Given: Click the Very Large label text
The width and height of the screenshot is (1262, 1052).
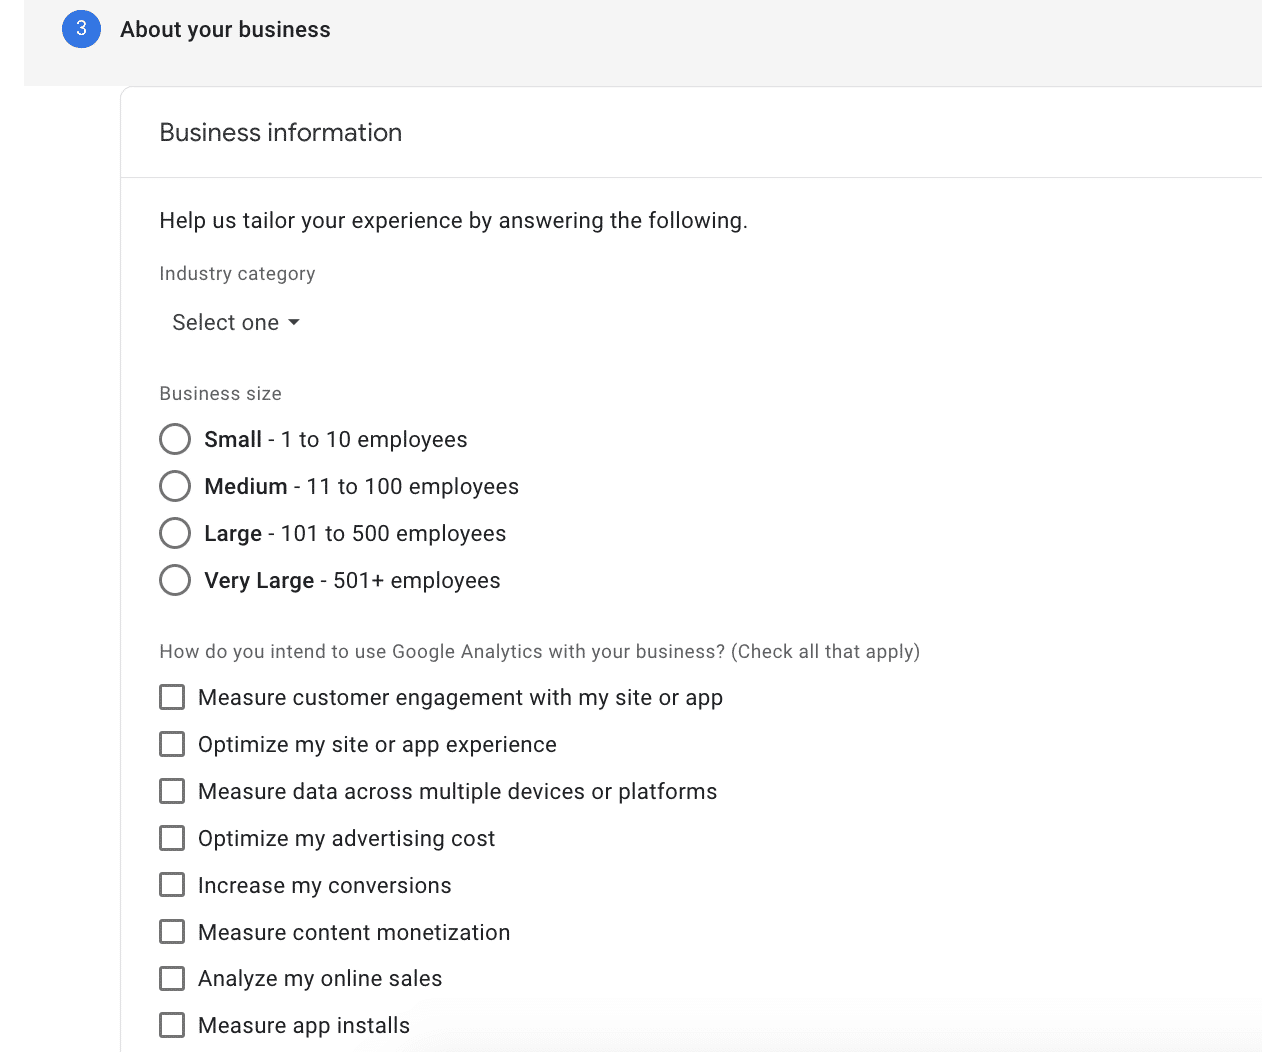Looking at the screenshot, I should tap(259, 581).
